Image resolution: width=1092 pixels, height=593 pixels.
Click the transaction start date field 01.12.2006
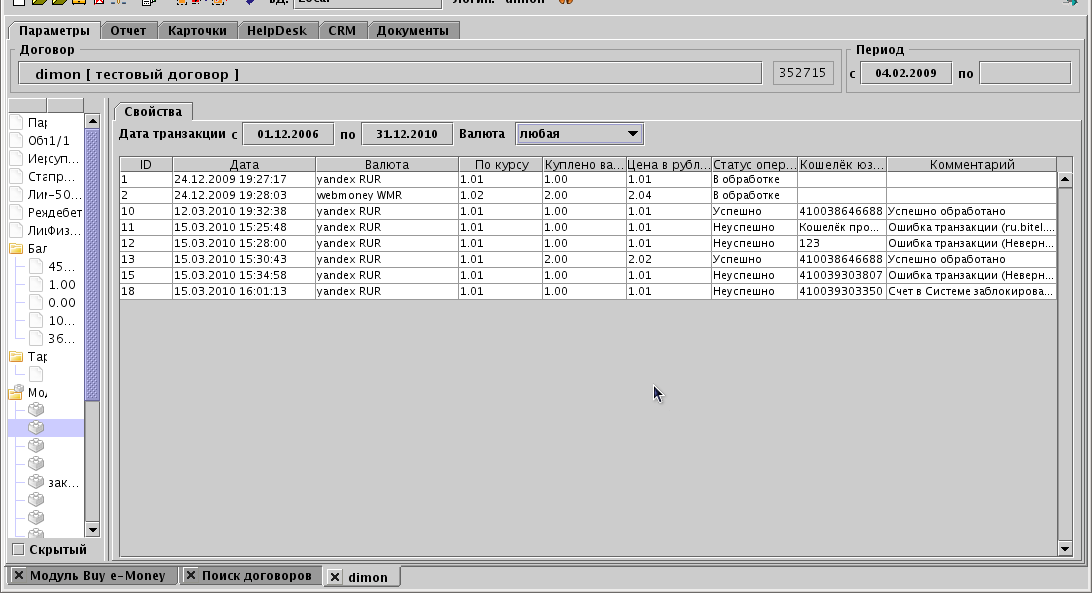[288, 133]
